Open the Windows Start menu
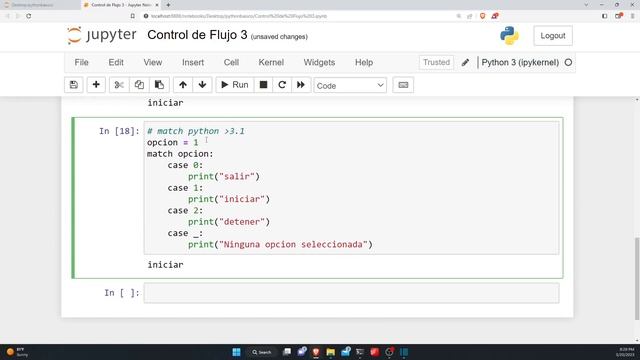Viewport: 640px width, 360px height. point(236,352)
